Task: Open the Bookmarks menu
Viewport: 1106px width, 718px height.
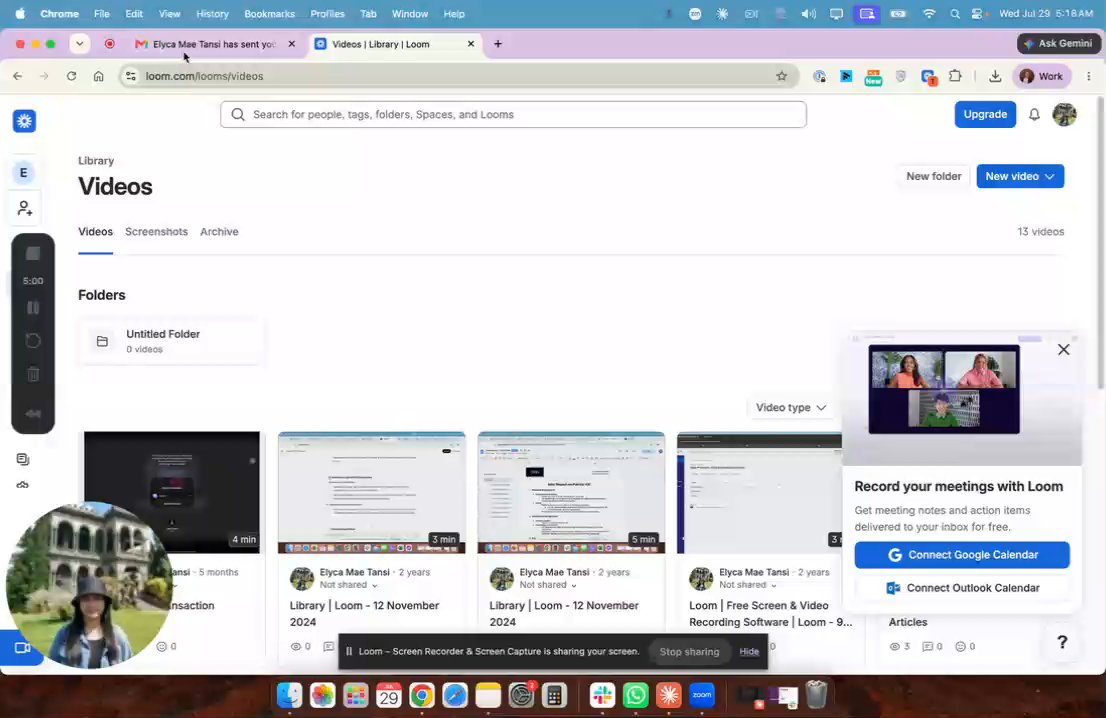Action: (x=269, y=13)
